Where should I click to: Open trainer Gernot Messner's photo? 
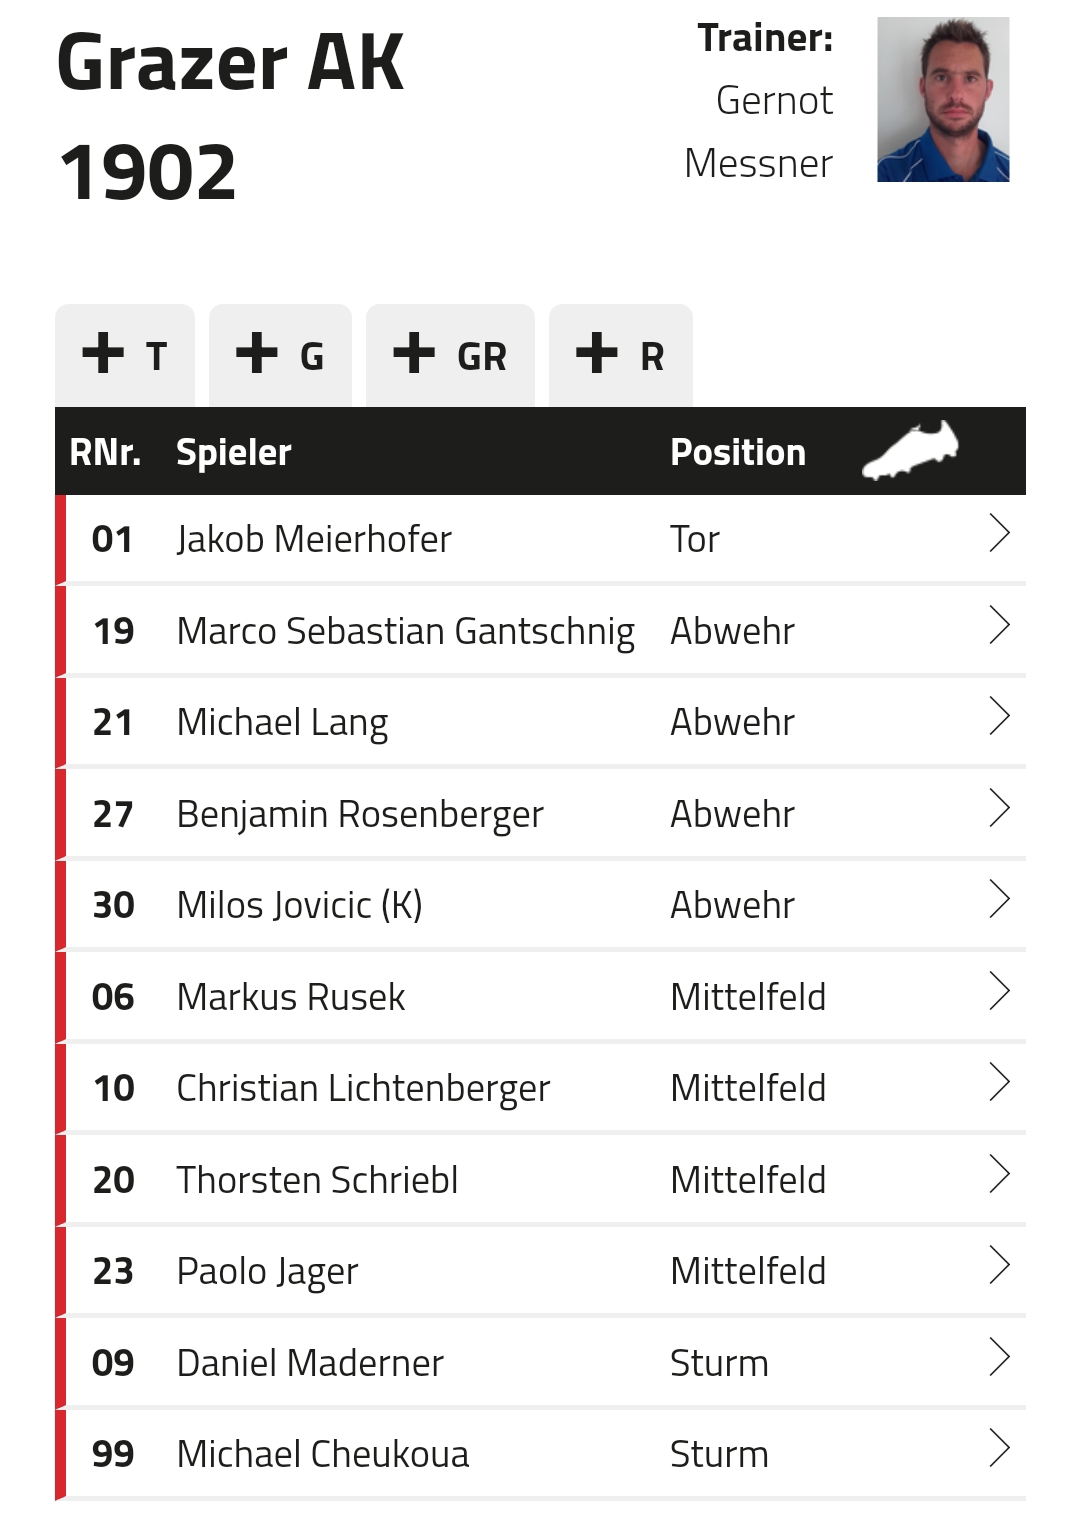click(943, 99)
